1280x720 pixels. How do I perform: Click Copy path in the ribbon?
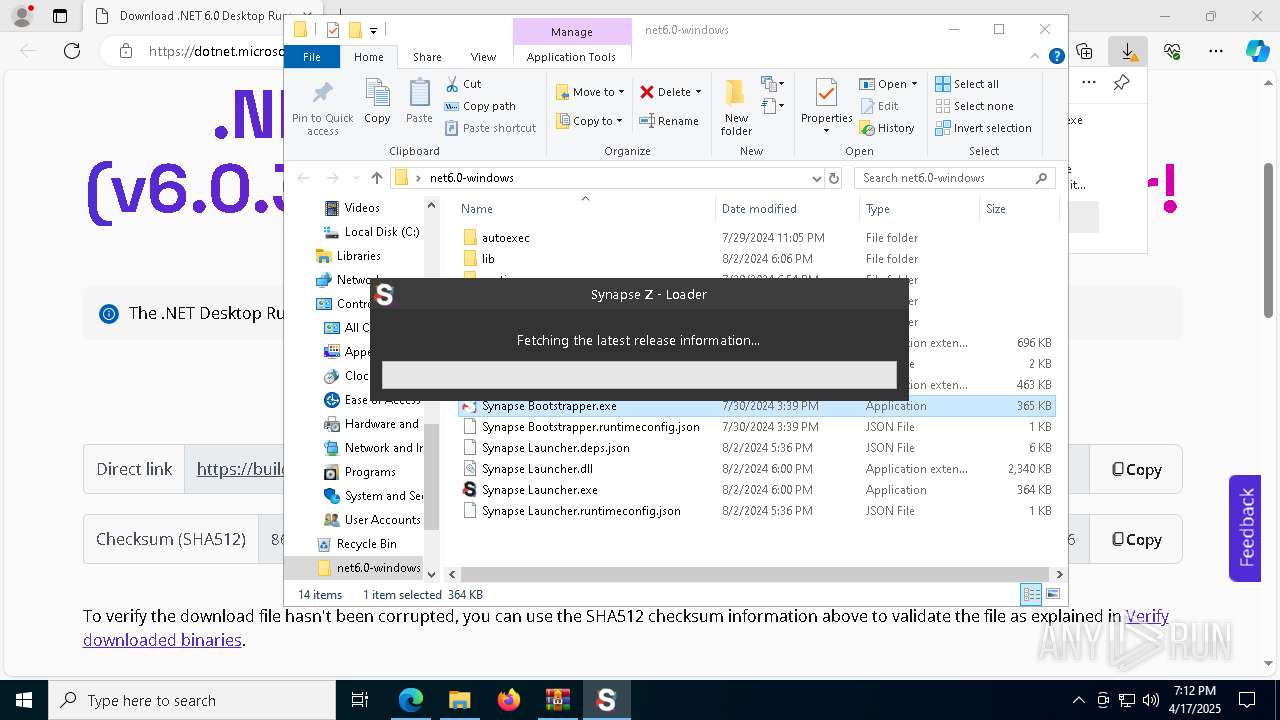point(480,106)
